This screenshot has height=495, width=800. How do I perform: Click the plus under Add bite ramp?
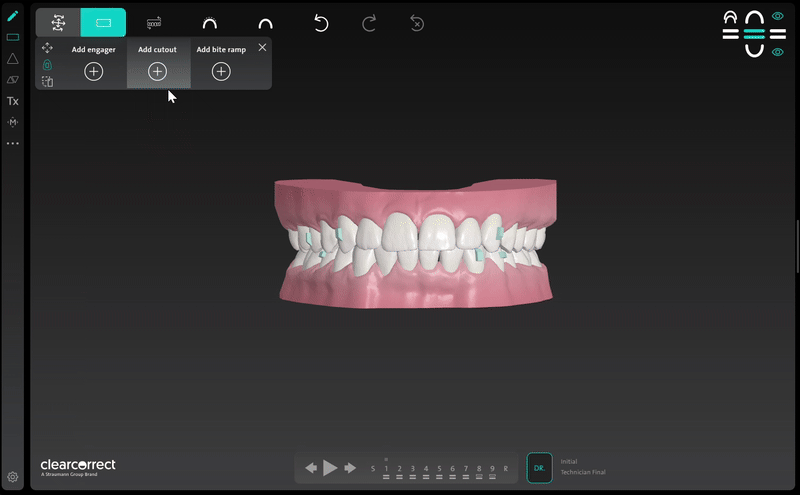click(221, 71)
